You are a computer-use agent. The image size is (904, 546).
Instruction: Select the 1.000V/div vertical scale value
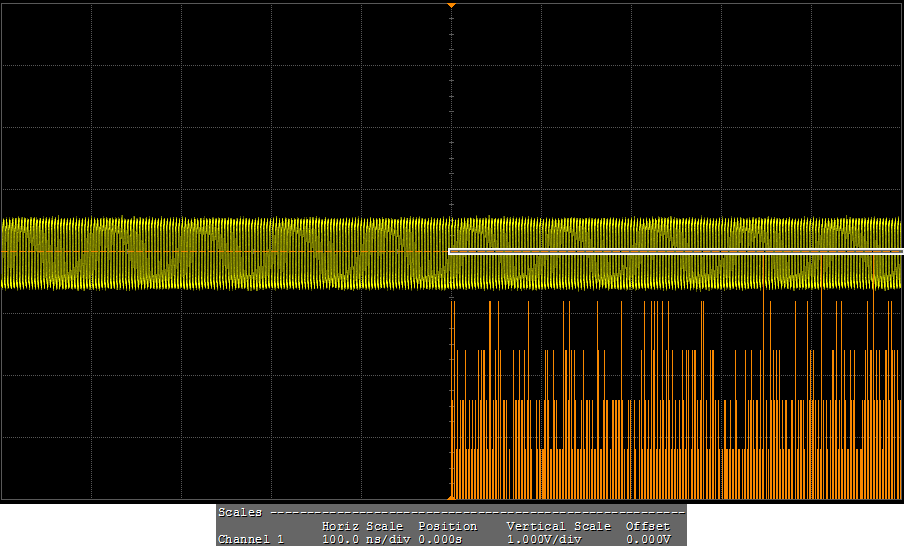point(543,540)
